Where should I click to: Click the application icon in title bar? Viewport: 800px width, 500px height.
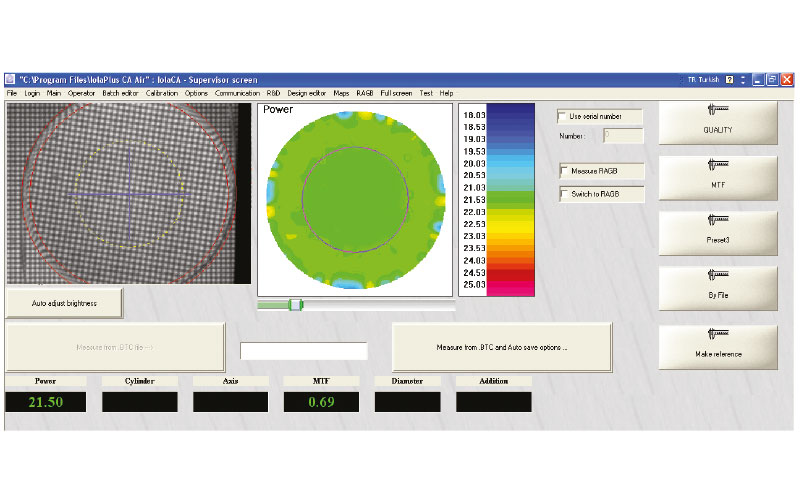pyautogui.click(x=11, y=79)
